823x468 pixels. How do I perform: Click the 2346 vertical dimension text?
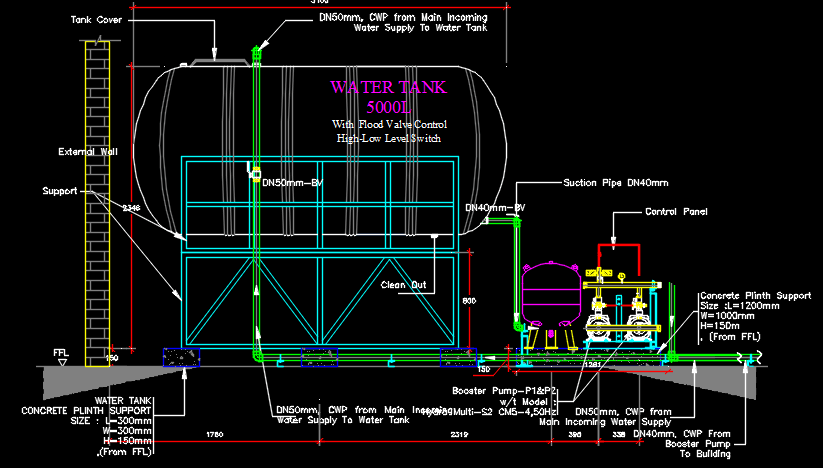(131, 208)
